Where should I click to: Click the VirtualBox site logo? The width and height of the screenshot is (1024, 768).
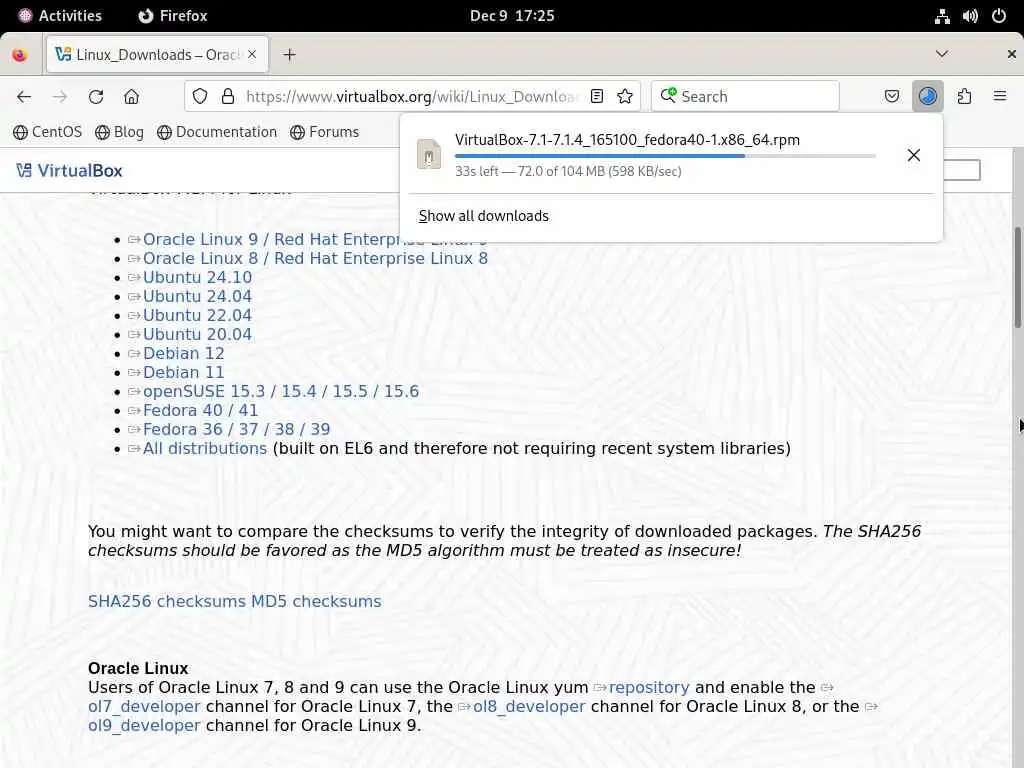[x=69, y=170]
